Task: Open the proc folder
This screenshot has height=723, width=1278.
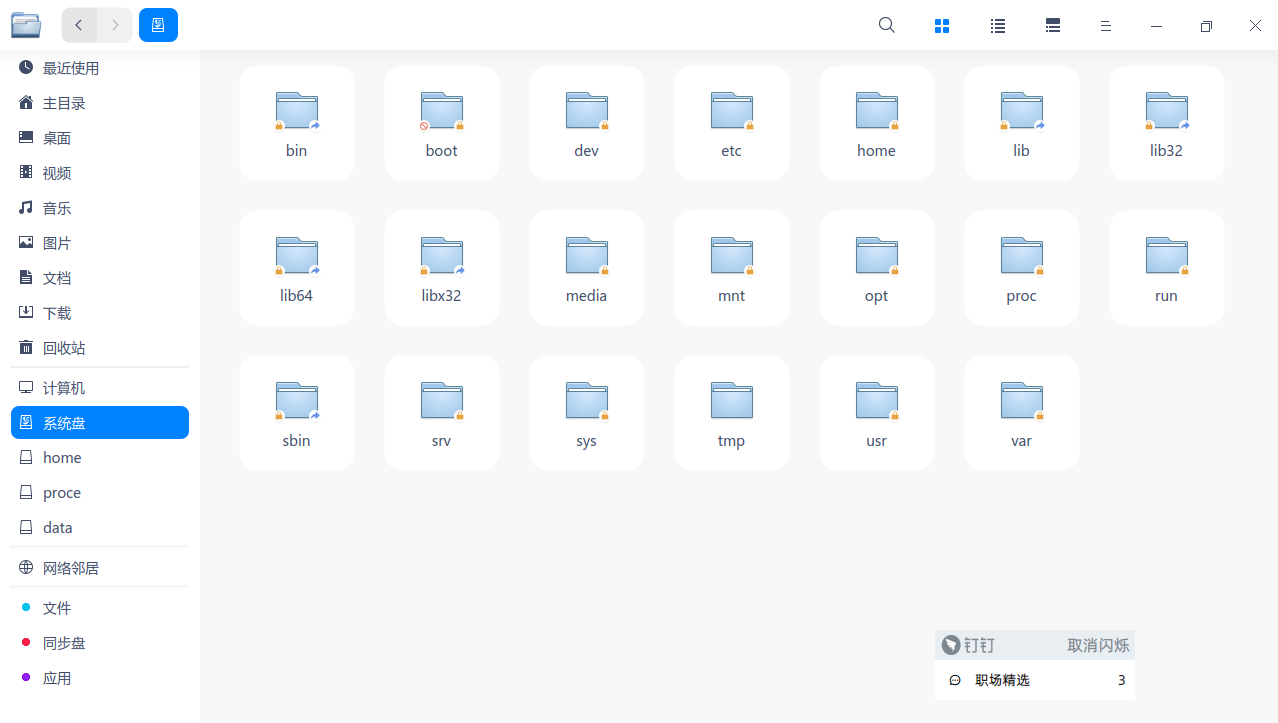Action: tap(1022, 268)
